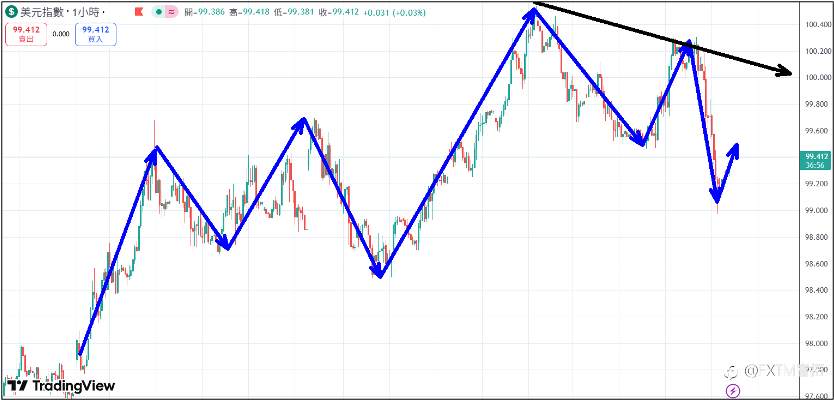Click the 98.200 price scale label

point(818,317)
